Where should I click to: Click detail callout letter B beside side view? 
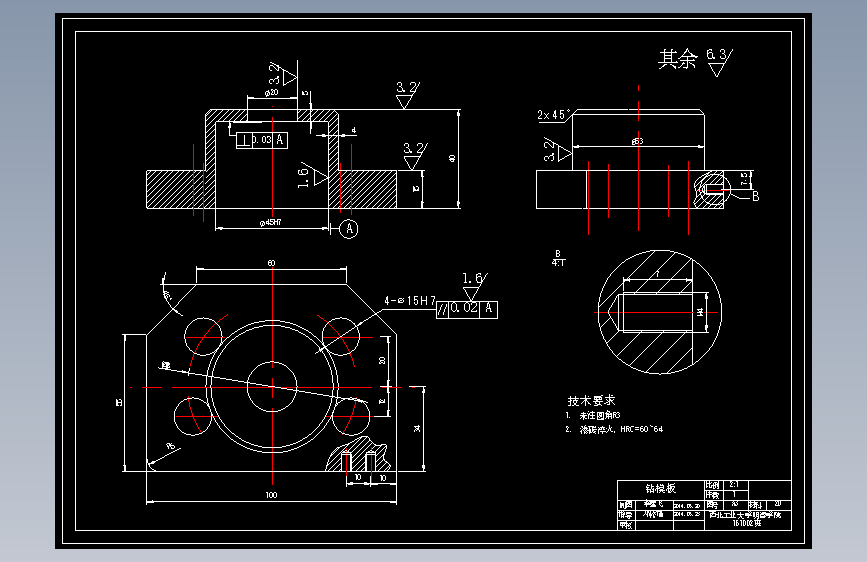755,196
